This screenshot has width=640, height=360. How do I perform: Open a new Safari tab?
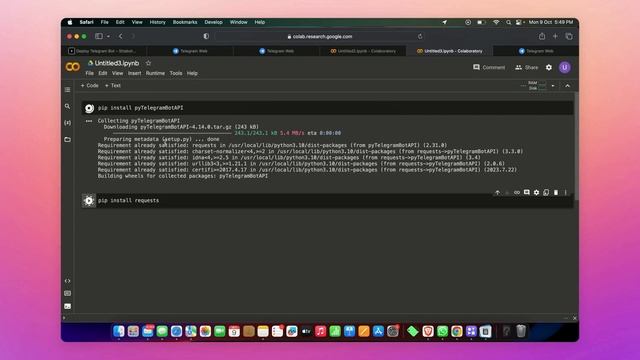pyautogui.click(x=555, y=36)
